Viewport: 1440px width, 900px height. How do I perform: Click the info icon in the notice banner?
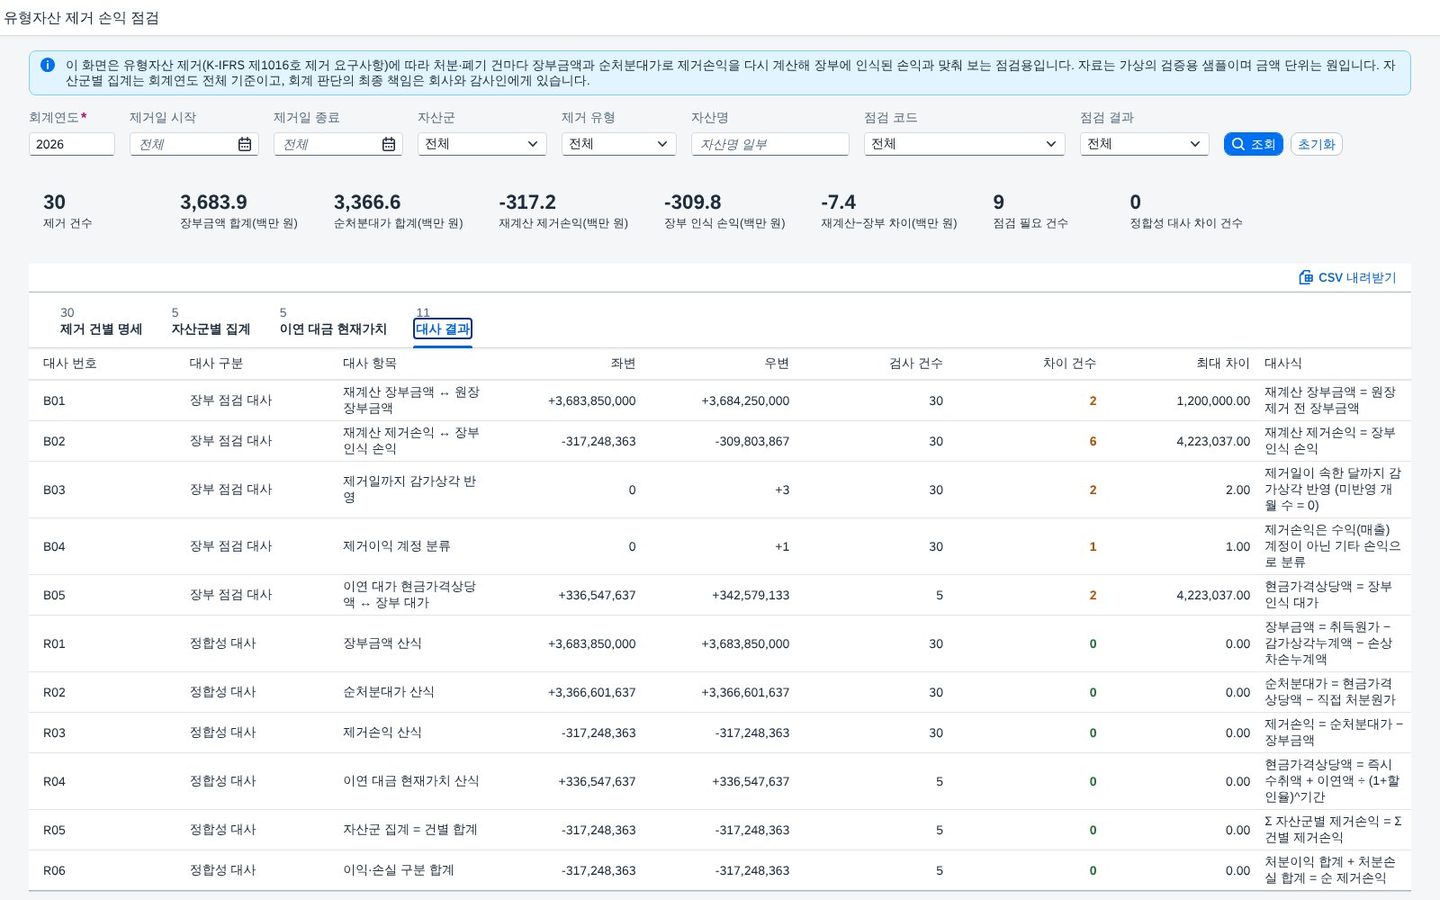point(47,65)
